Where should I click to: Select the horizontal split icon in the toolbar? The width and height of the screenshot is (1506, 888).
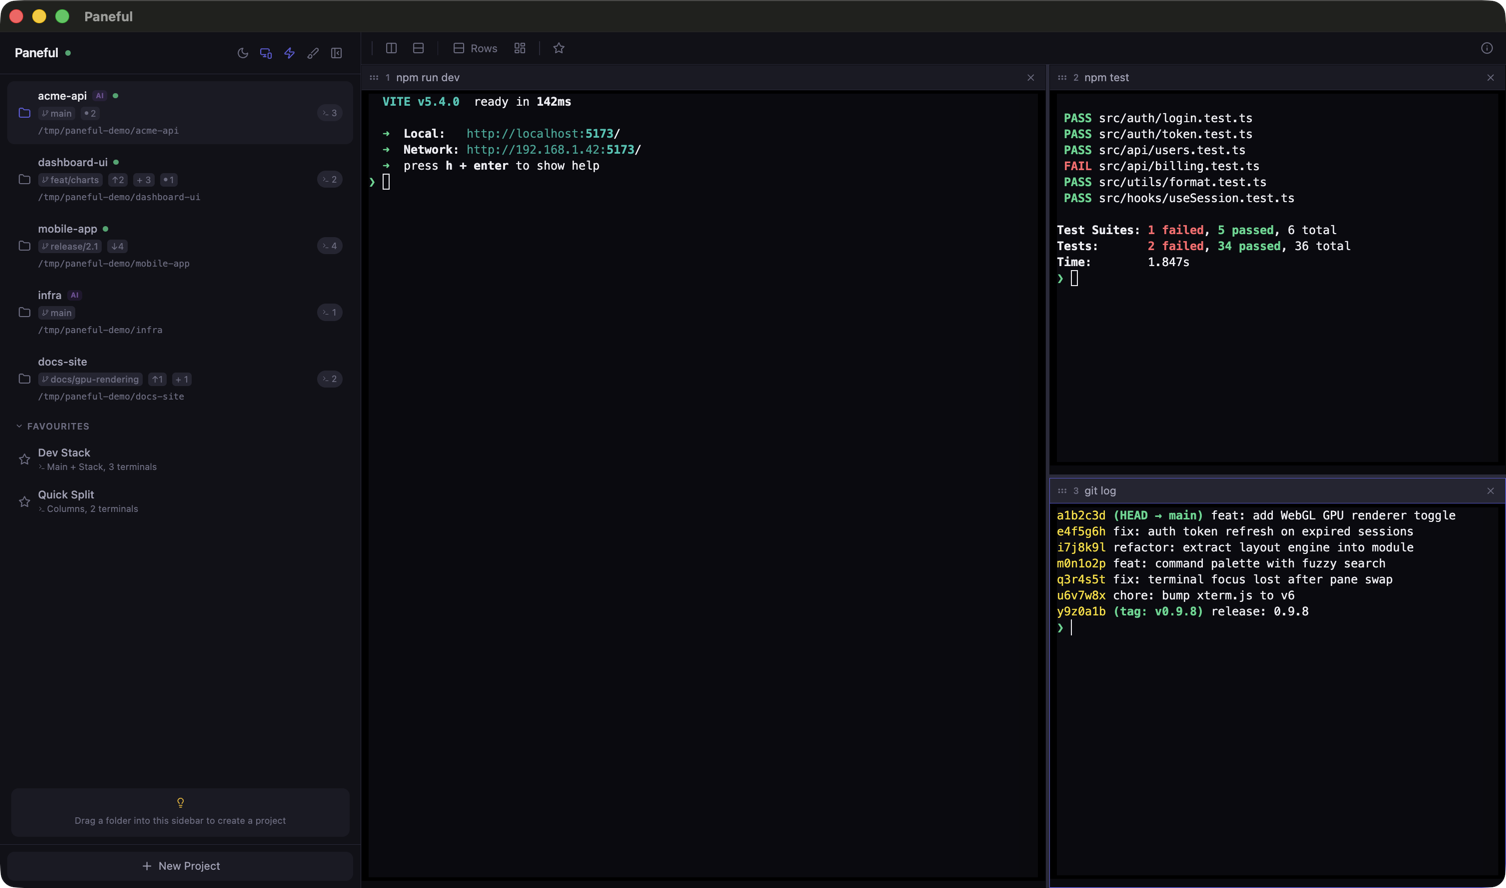coord(417,47)
